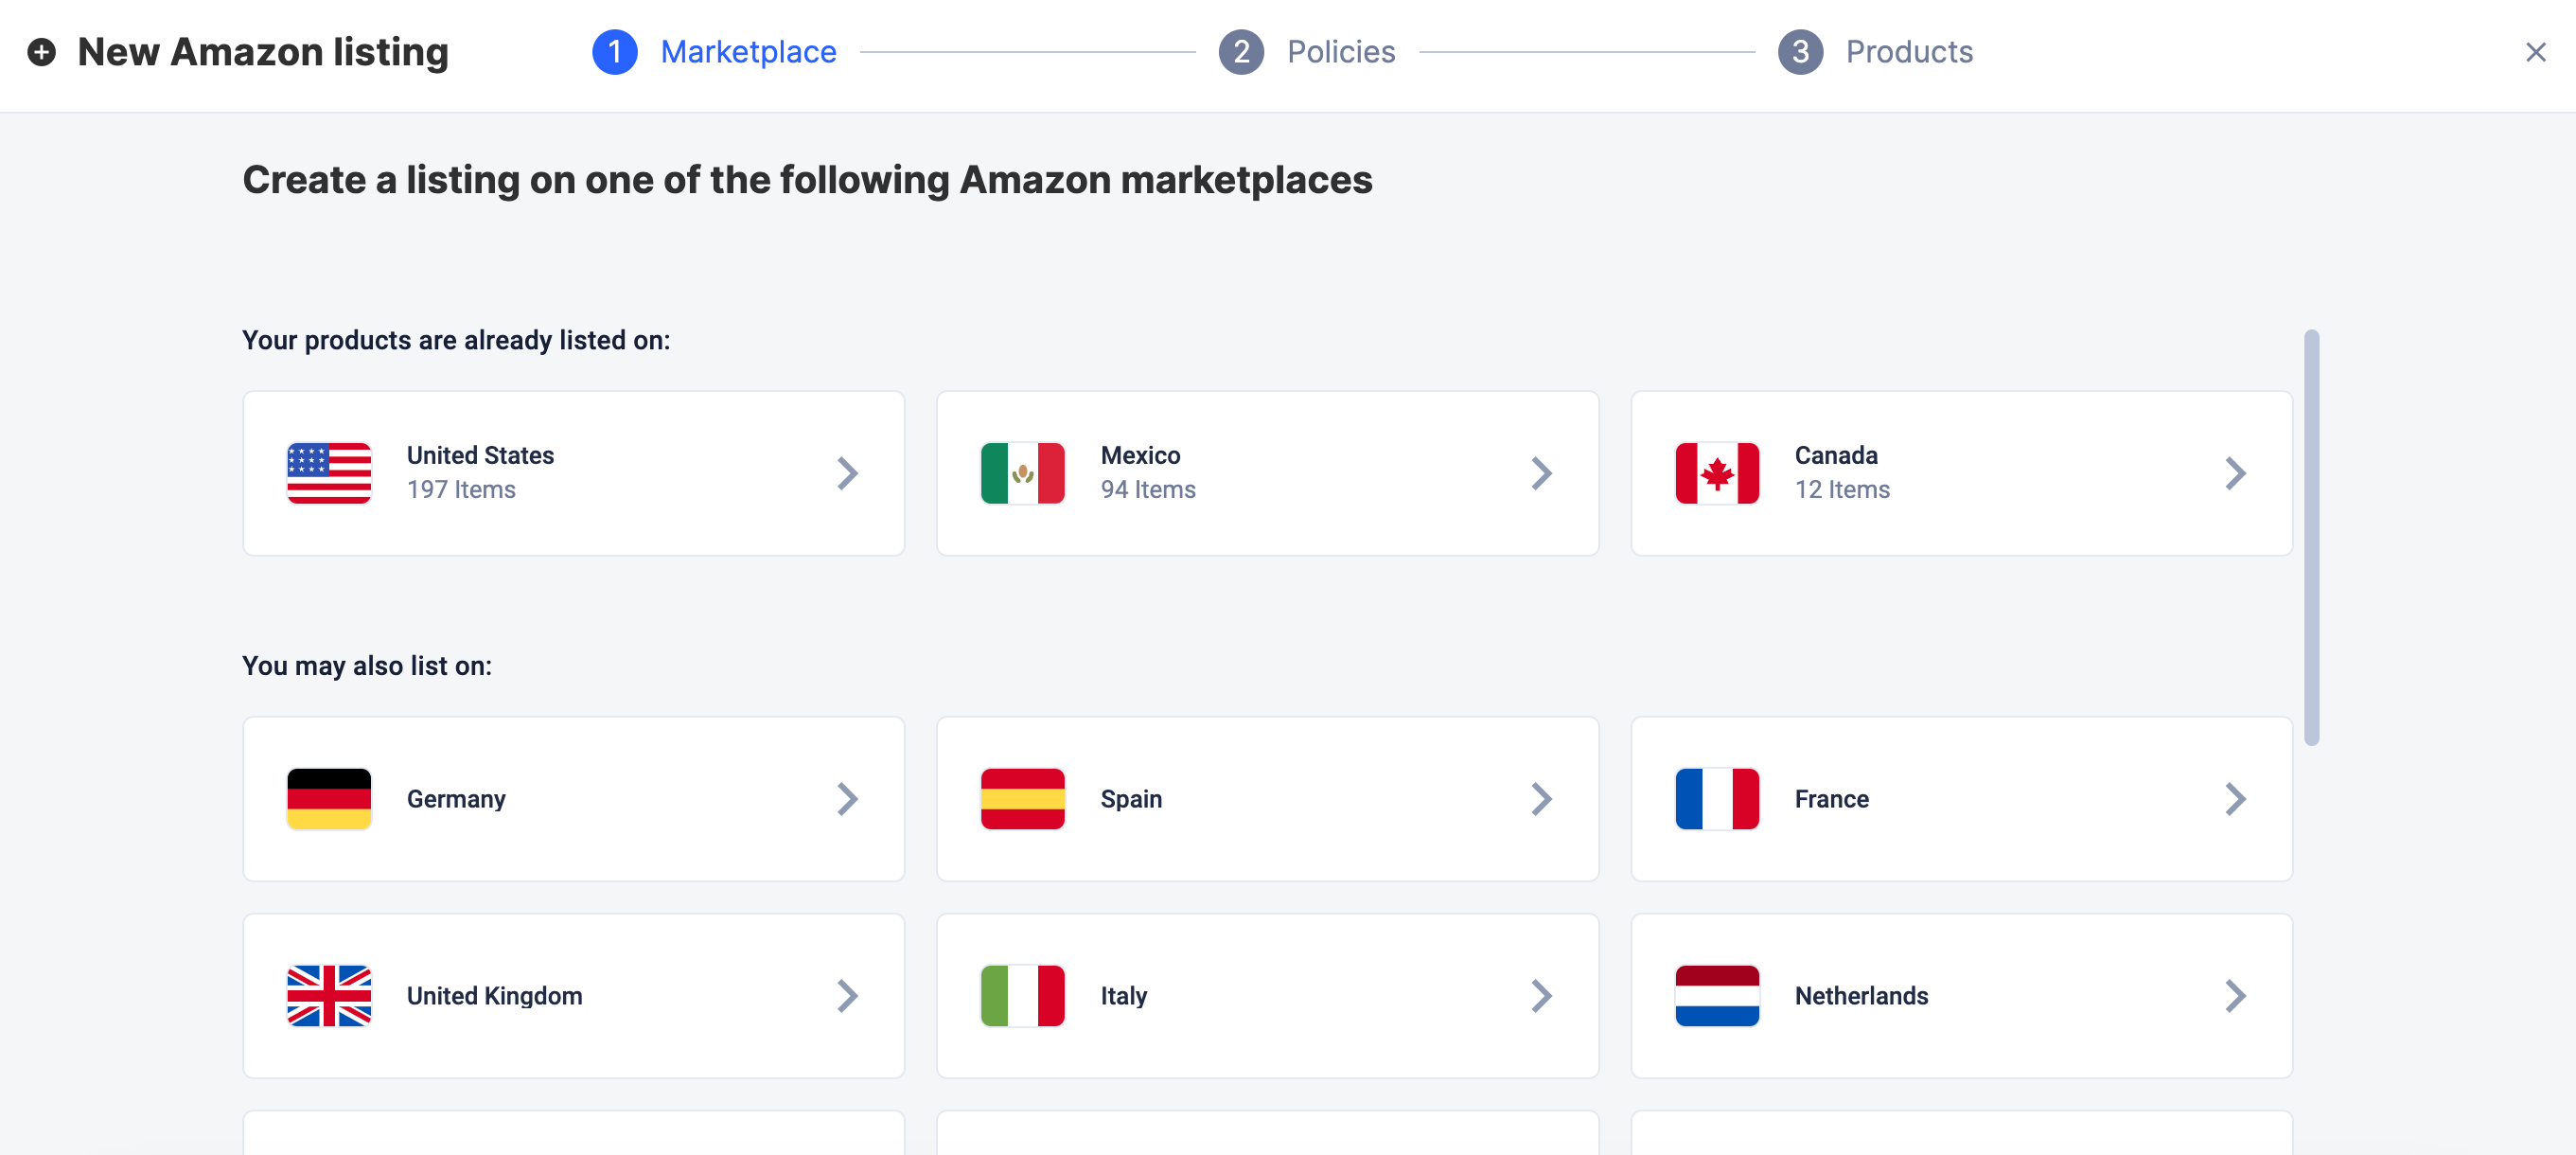Open United States marketplace via chevron arrow
The height and width of the screenshot is (1155, 2576).
tap(847, 473)
